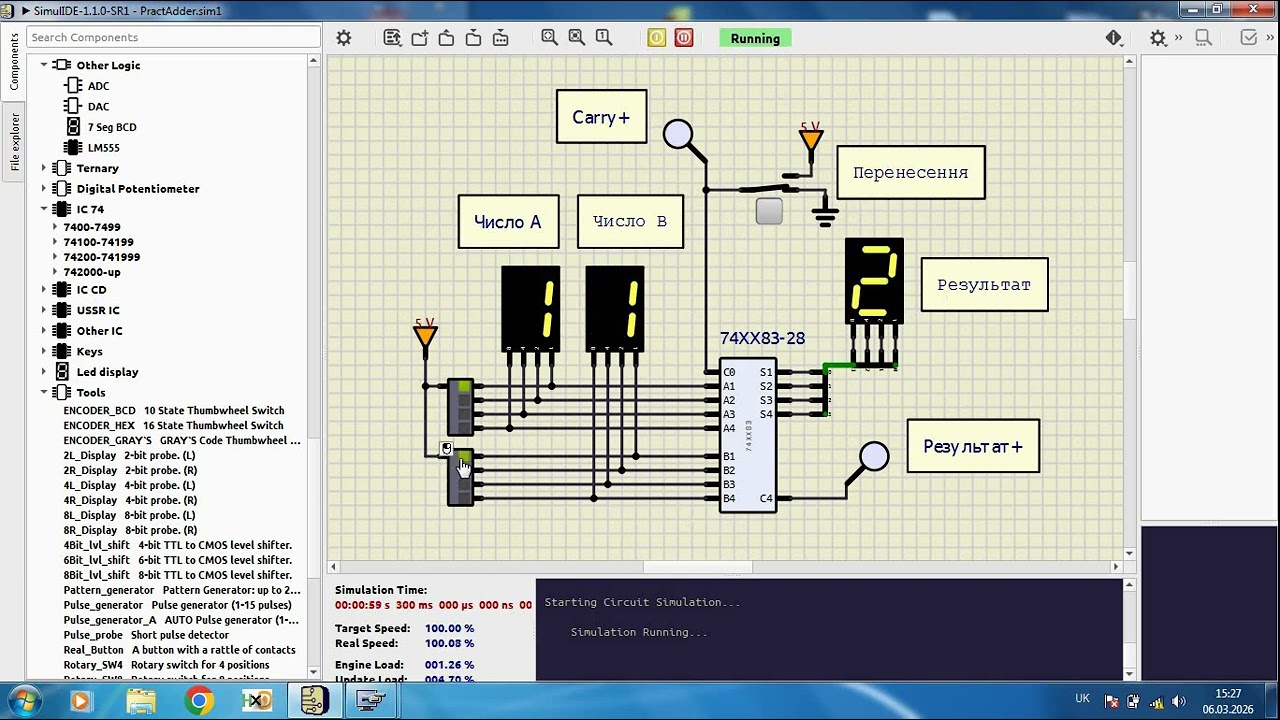
Task: Select ENCODER_BCD thumbwheel switch item
Action: [174, 410]
